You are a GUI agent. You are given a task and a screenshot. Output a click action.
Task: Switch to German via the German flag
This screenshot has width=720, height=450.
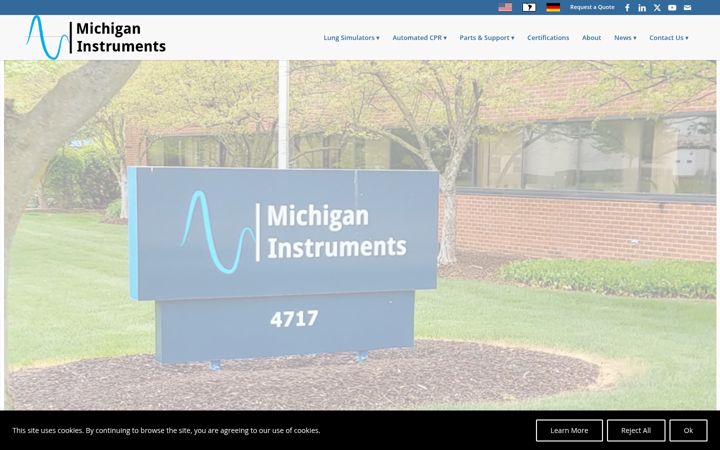553,7
